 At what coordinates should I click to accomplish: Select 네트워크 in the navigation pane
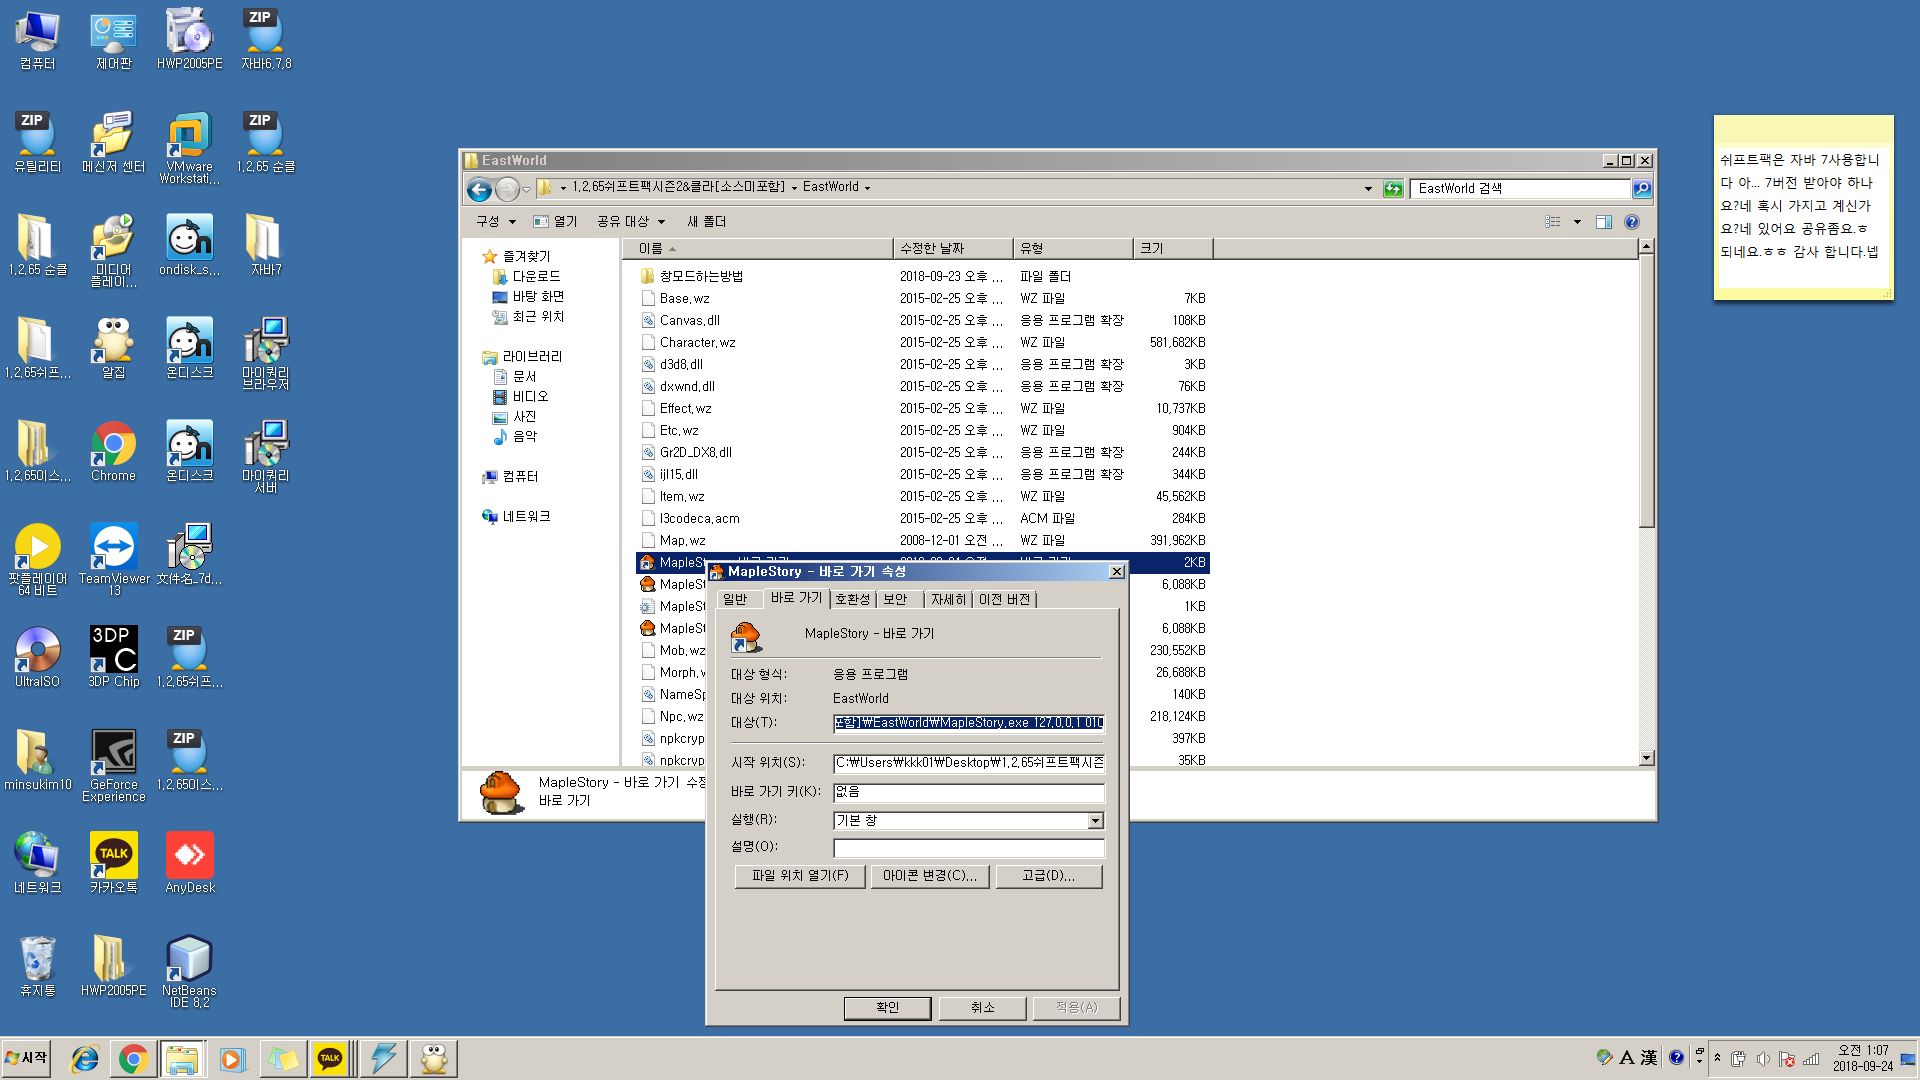517,517
